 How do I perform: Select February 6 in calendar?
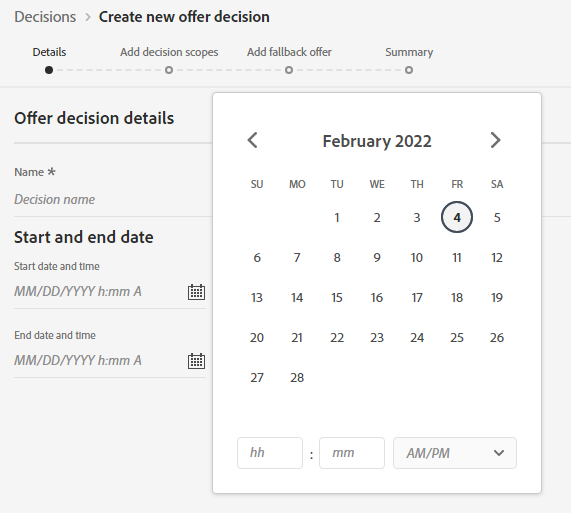257,257
